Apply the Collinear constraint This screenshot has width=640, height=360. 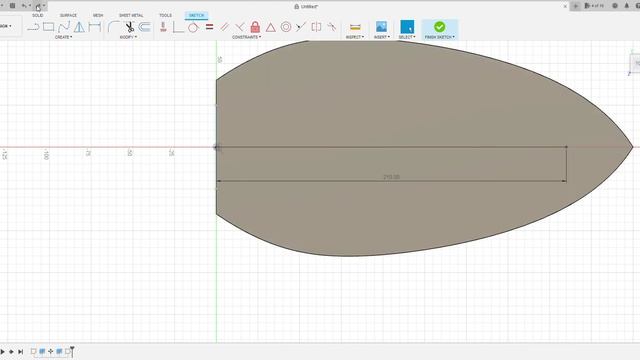tap(301, 27)
